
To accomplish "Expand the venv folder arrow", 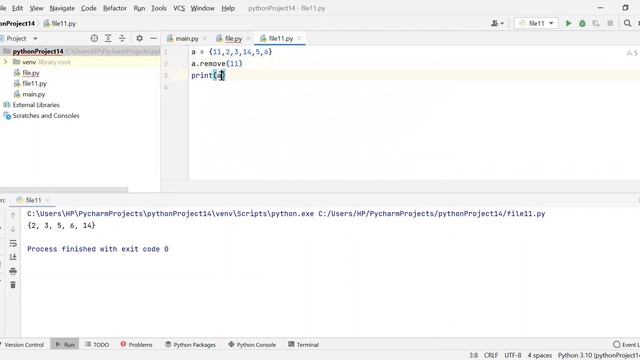I will (5, 62).
